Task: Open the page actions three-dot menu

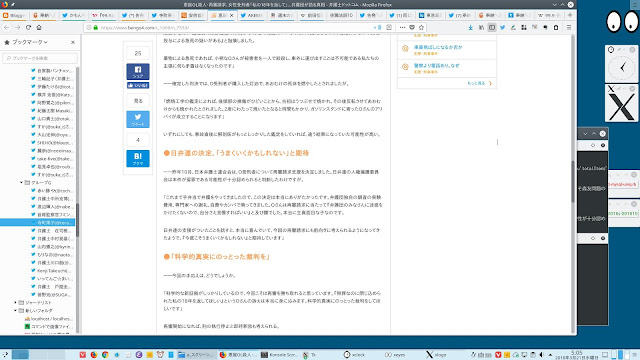Action: [x=402, y=27]
